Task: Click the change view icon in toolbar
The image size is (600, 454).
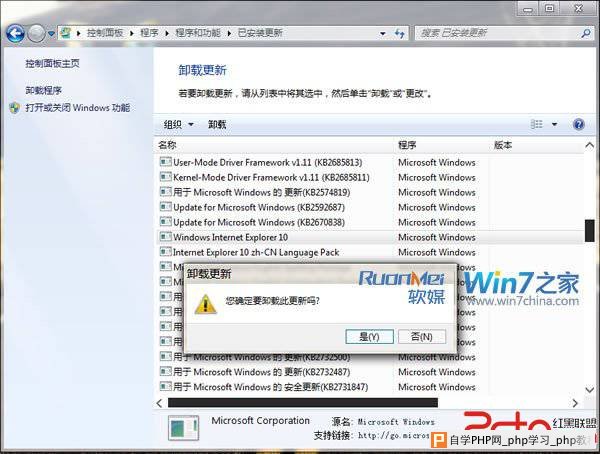Action: (536, 124)
